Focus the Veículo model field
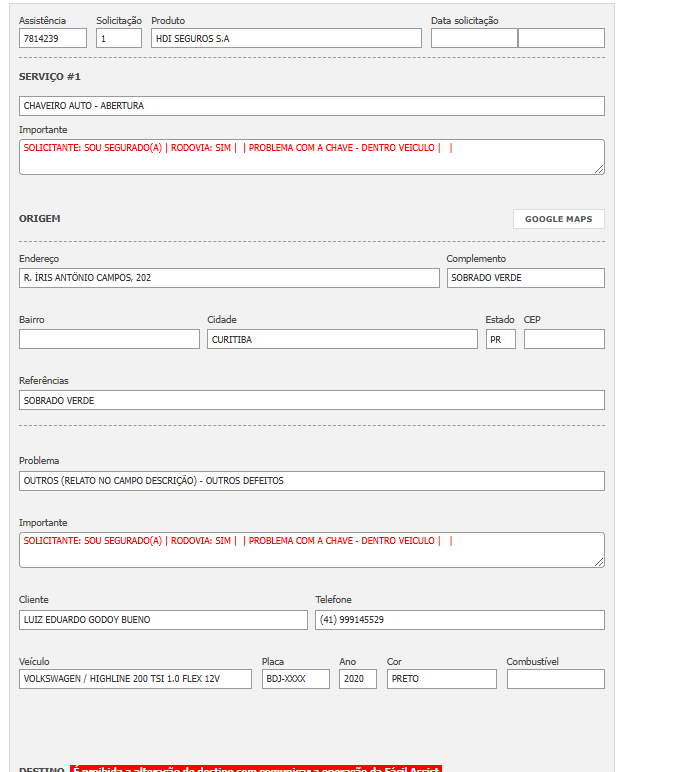 tap(135, 679)
